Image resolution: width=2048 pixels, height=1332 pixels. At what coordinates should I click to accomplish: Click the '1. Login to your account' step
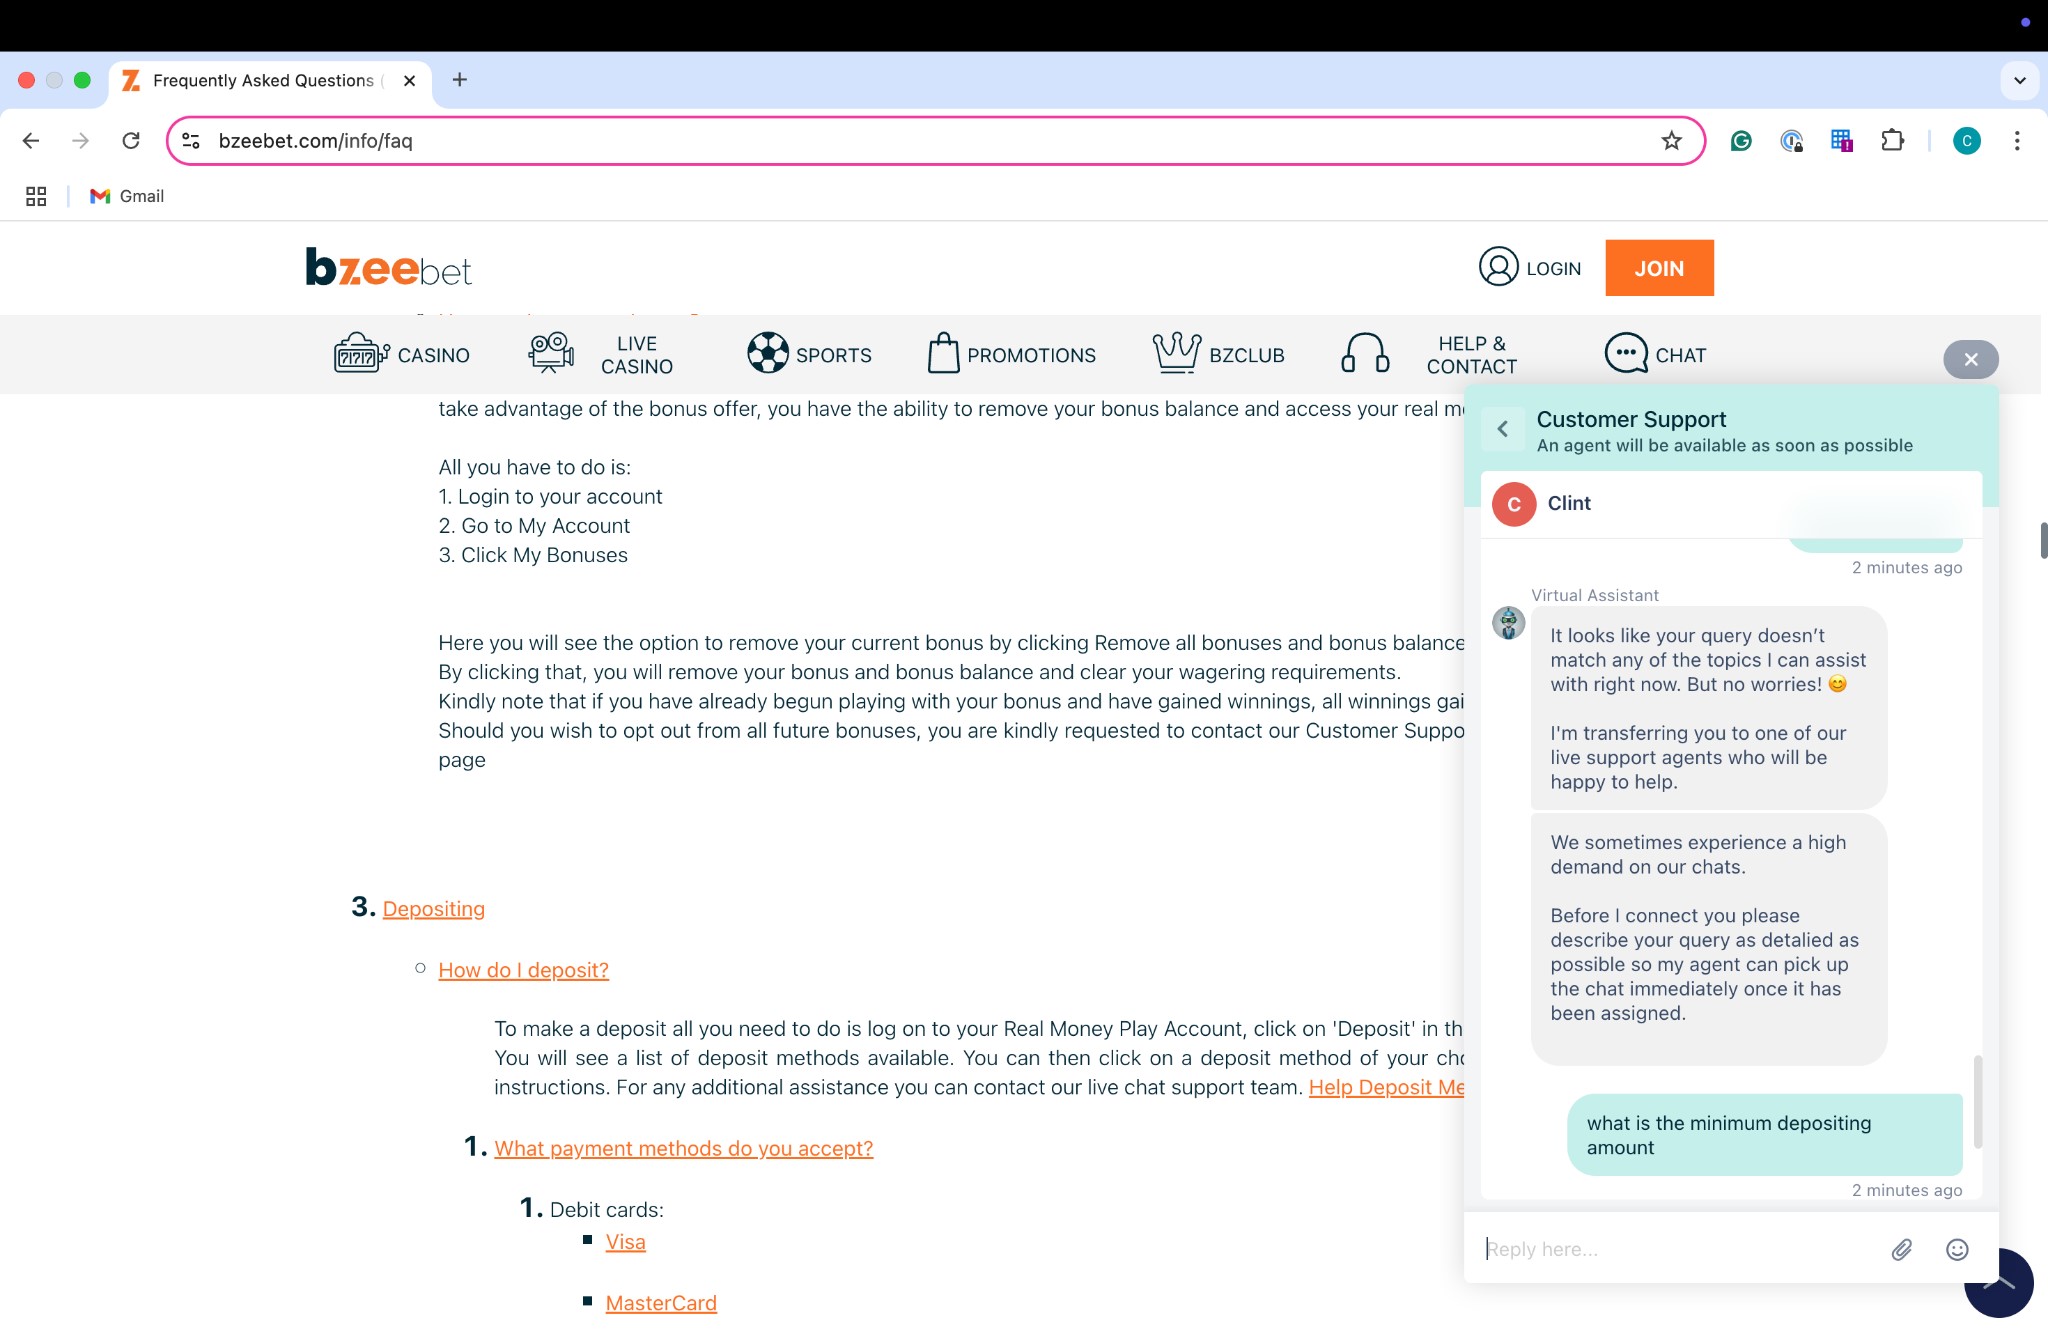[x=550, y=497]
